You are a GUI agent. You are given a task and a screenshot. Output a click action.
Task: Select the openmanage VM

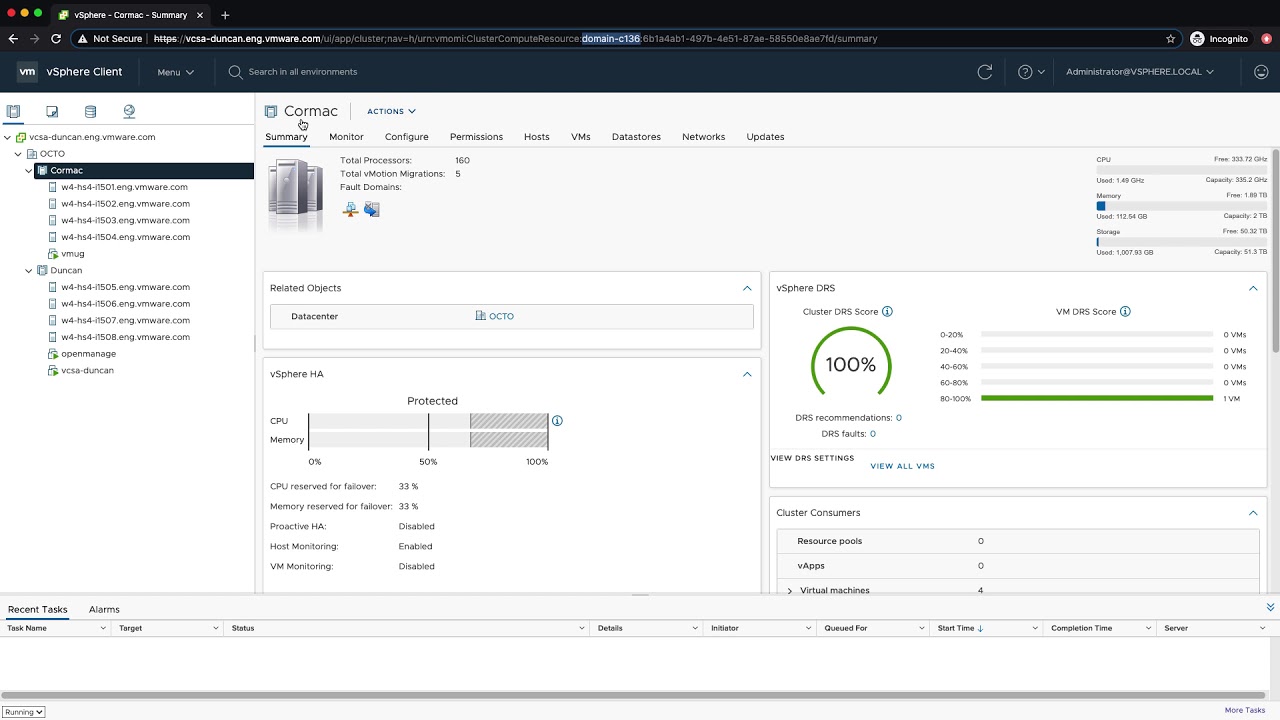pos(88,354)
